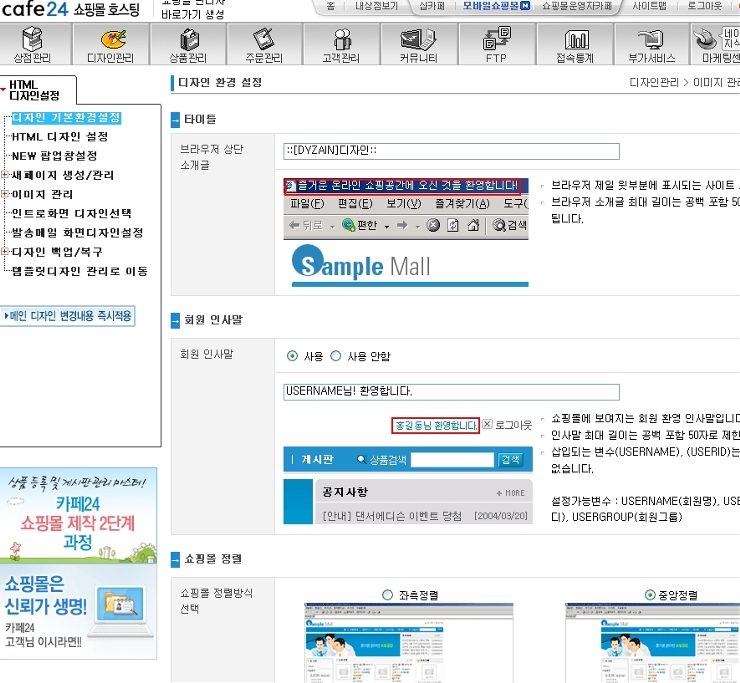Viewport: 740px width, 683px height.
Task: Open the 디자인관리 palette icon
Action: (111, 44)
